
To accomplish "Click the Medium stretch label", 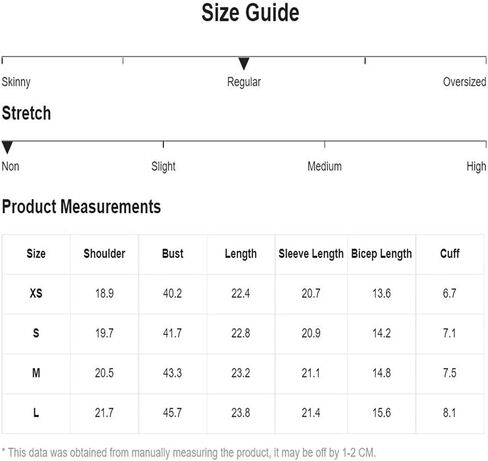I will coord(324,166).
